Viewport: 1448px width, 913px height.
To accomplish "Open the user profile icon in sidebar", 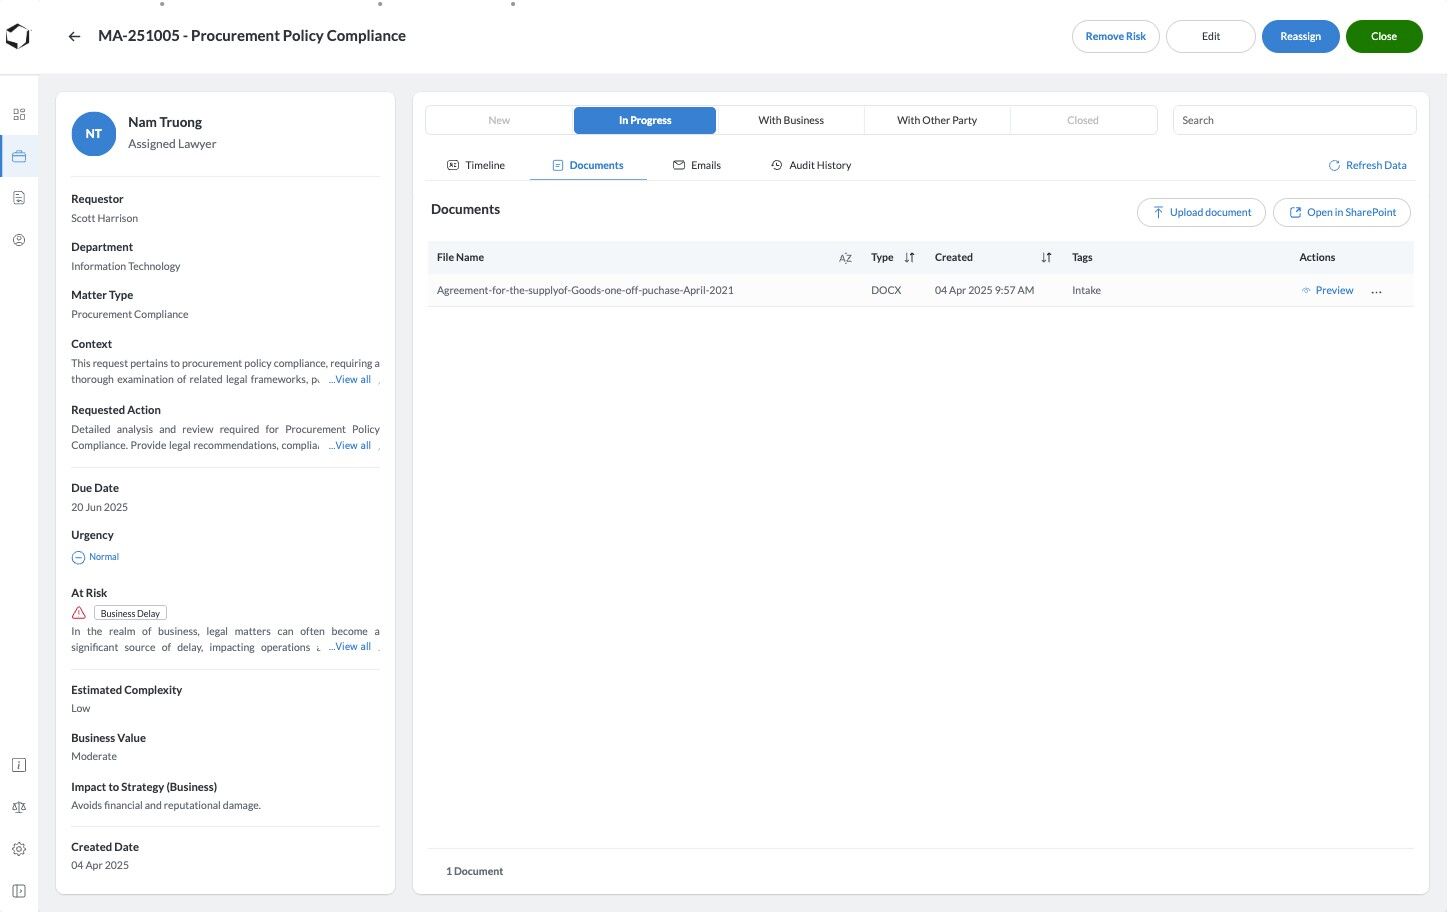I will point(19,240).
